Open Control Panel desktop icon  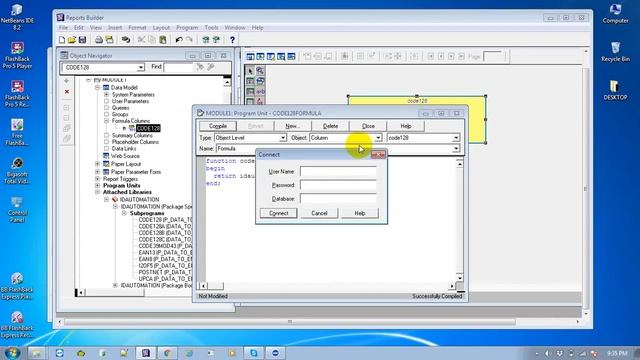pyautogui.click(x=17, y=209)
